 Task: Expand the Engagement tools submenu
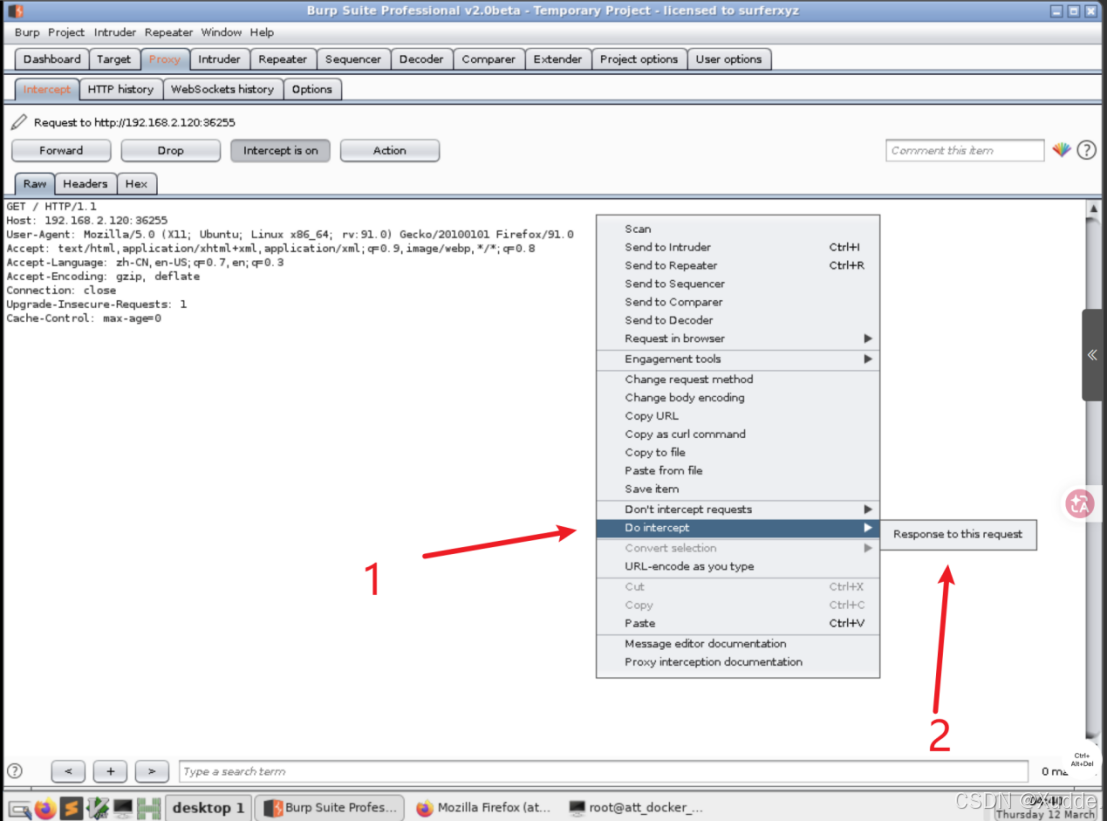[738, 359]
